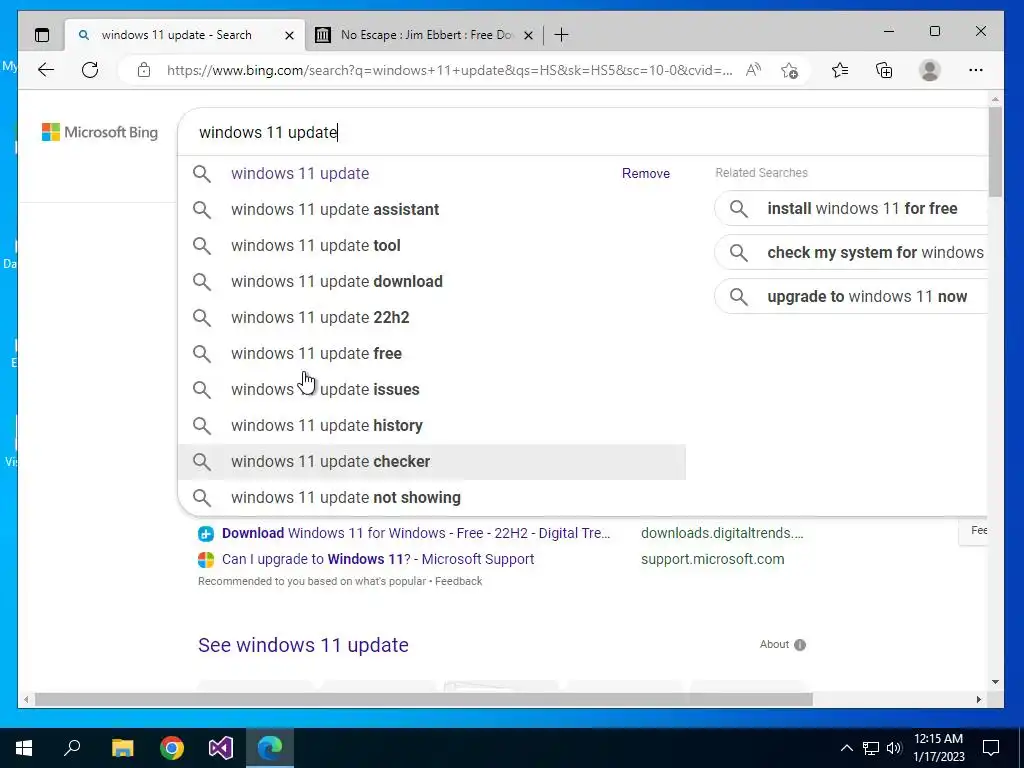Choose suggestion 'windows 11 update issues'

(x=432, y=389)
